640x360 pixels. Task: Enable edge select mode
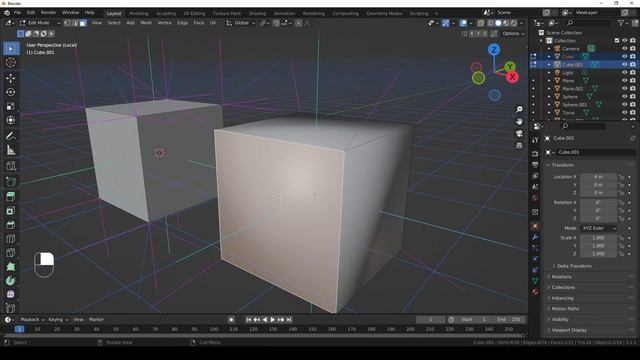click(x=75, y=23)
